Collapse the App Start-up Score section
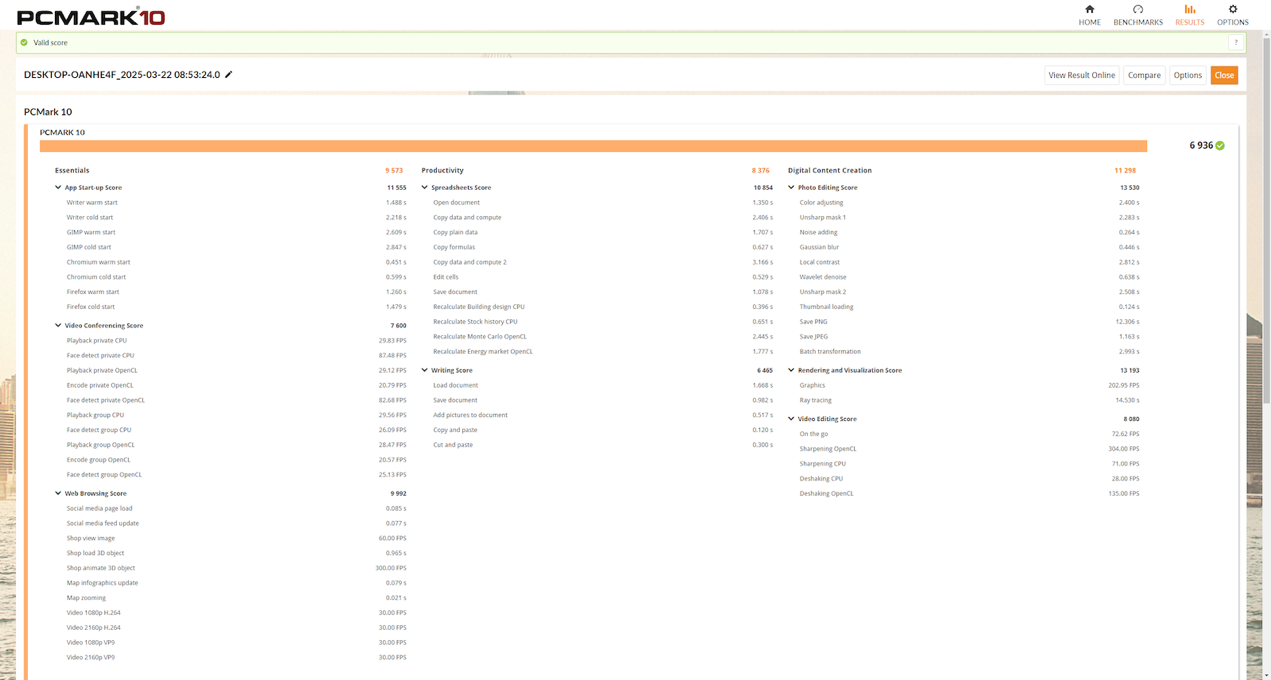 pos(58,187)
